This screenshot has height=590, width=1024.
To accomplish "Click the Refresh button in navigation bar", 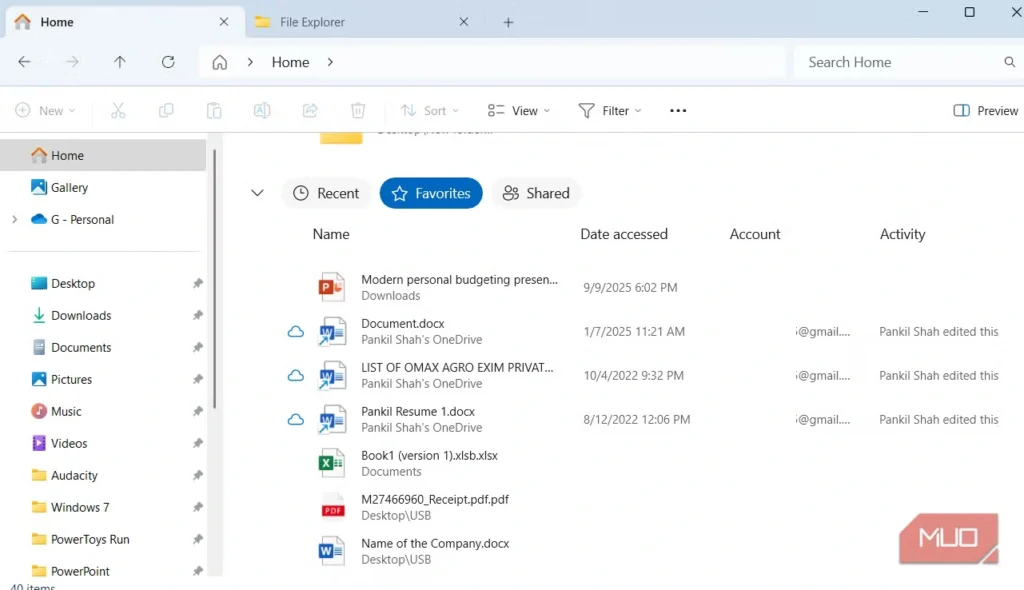I will (168, 62).
